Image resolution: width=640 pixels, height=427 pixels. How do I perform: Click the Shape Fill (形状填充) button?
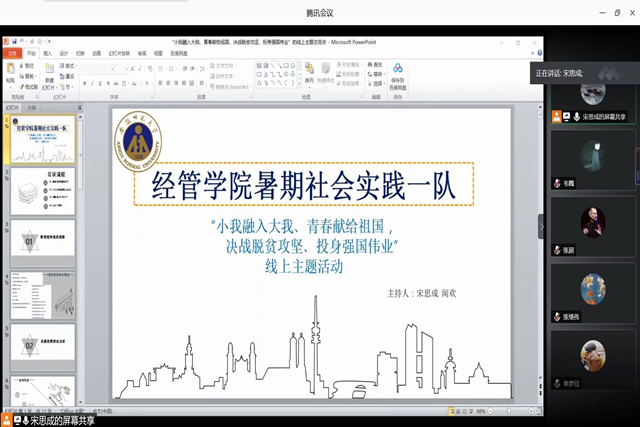[x=349, y=64]
